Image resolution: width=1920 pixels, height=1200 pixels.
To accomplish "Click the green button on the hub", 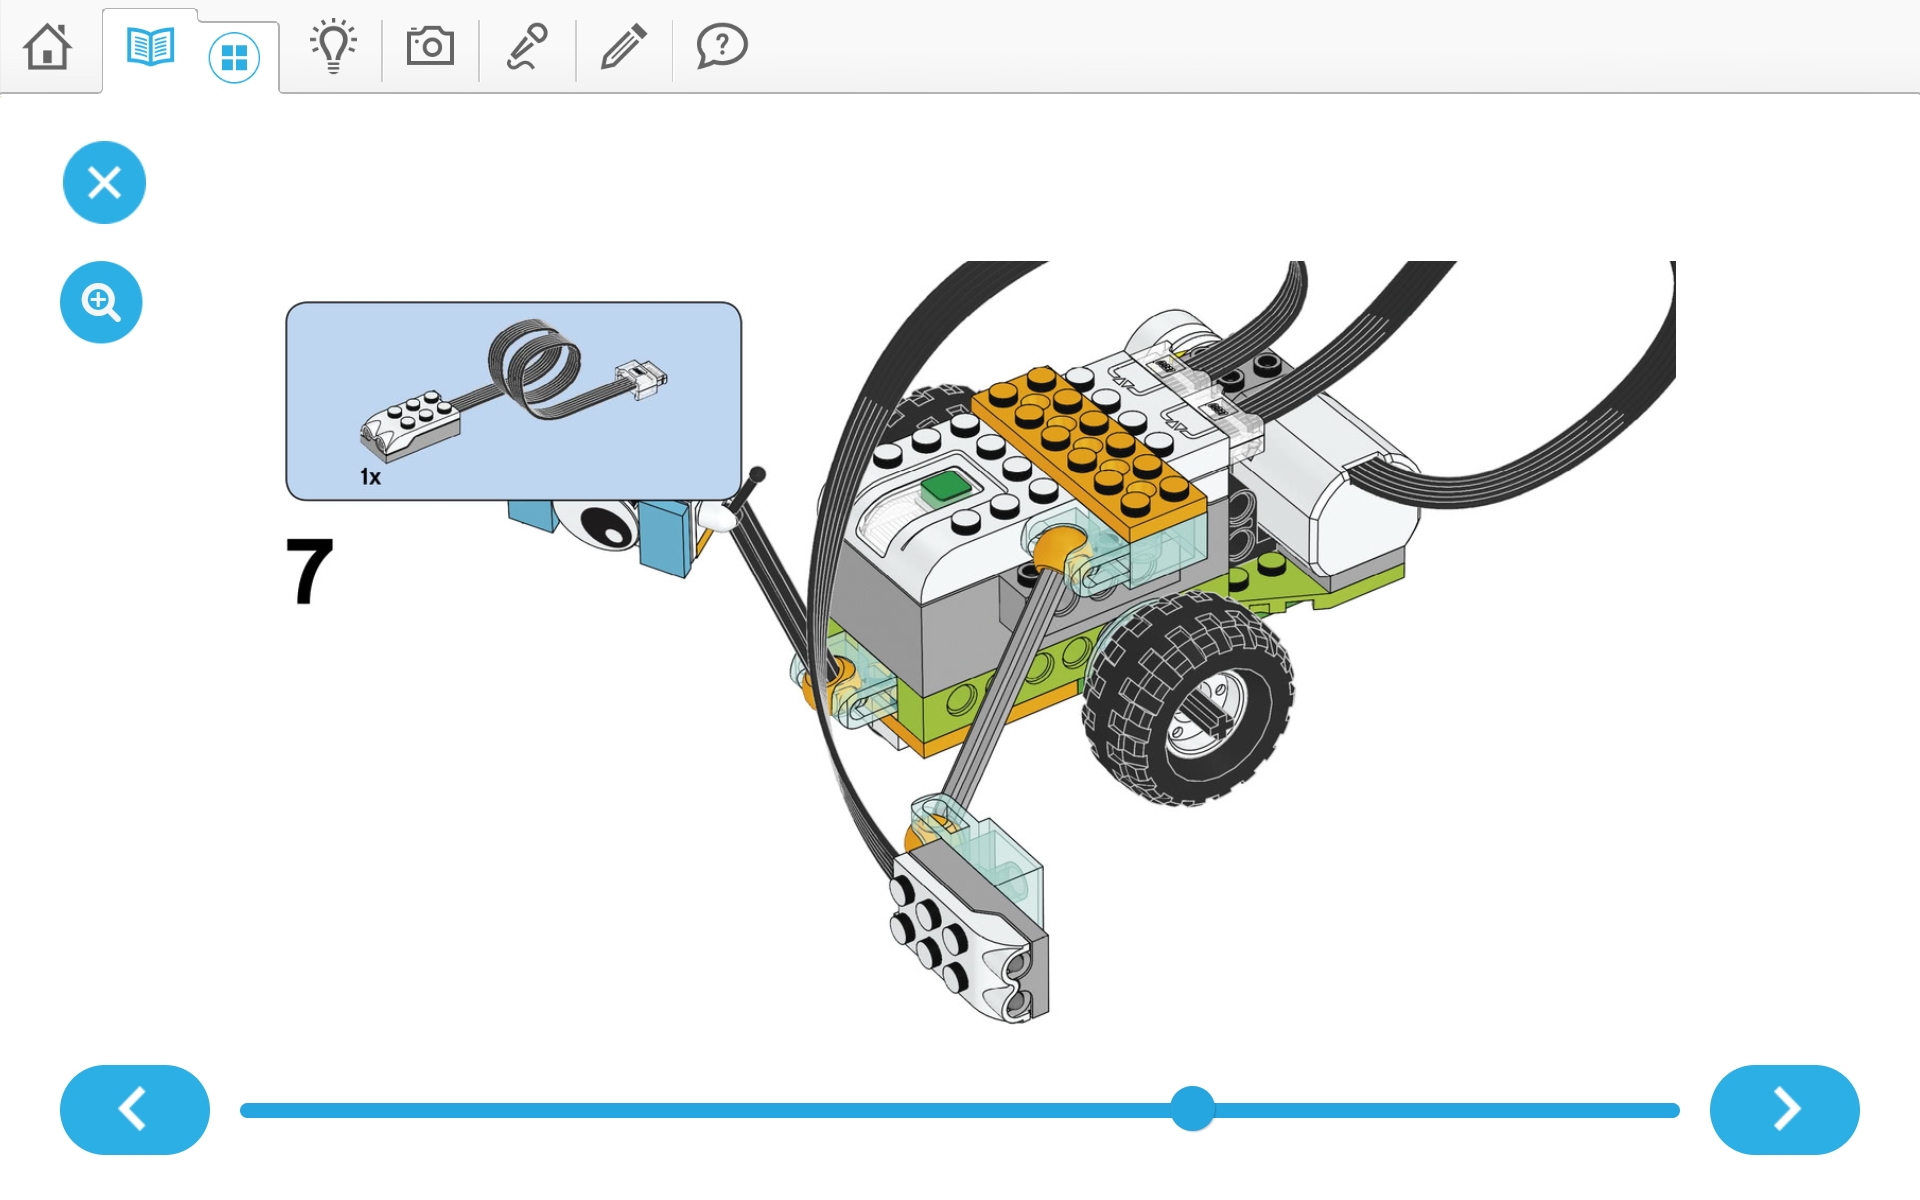I will (945, 488).
